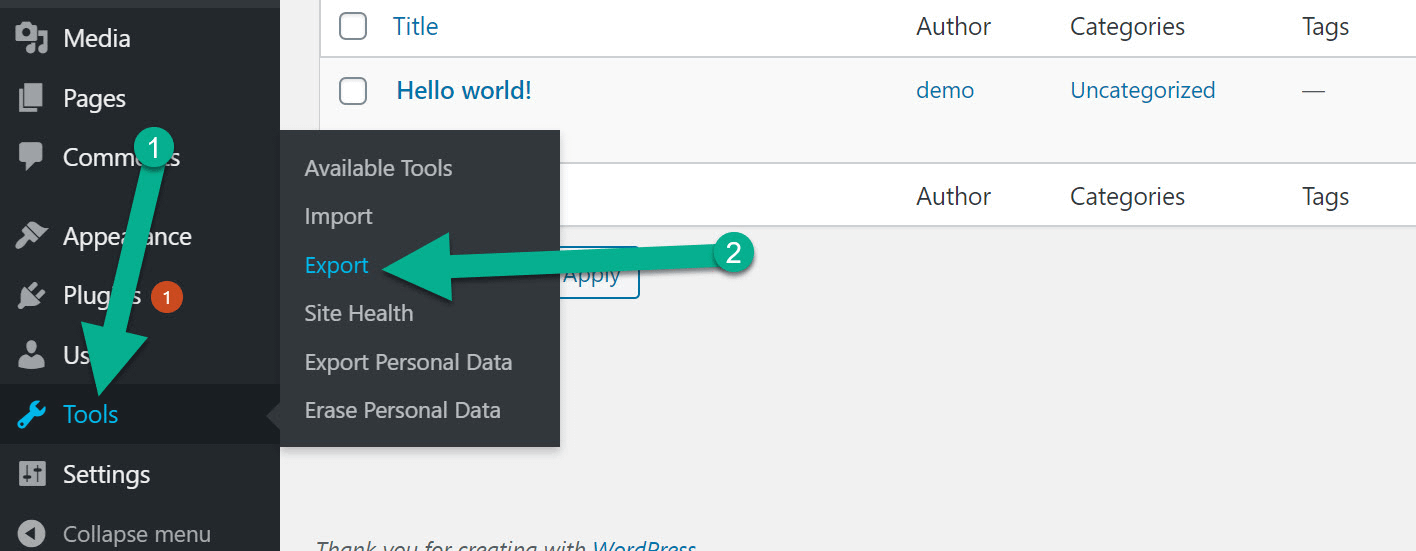The height and width of the screenshot is (551, 1416).
Task: Filter posts by Uncategorized category link
Action: pos(1142,91)
